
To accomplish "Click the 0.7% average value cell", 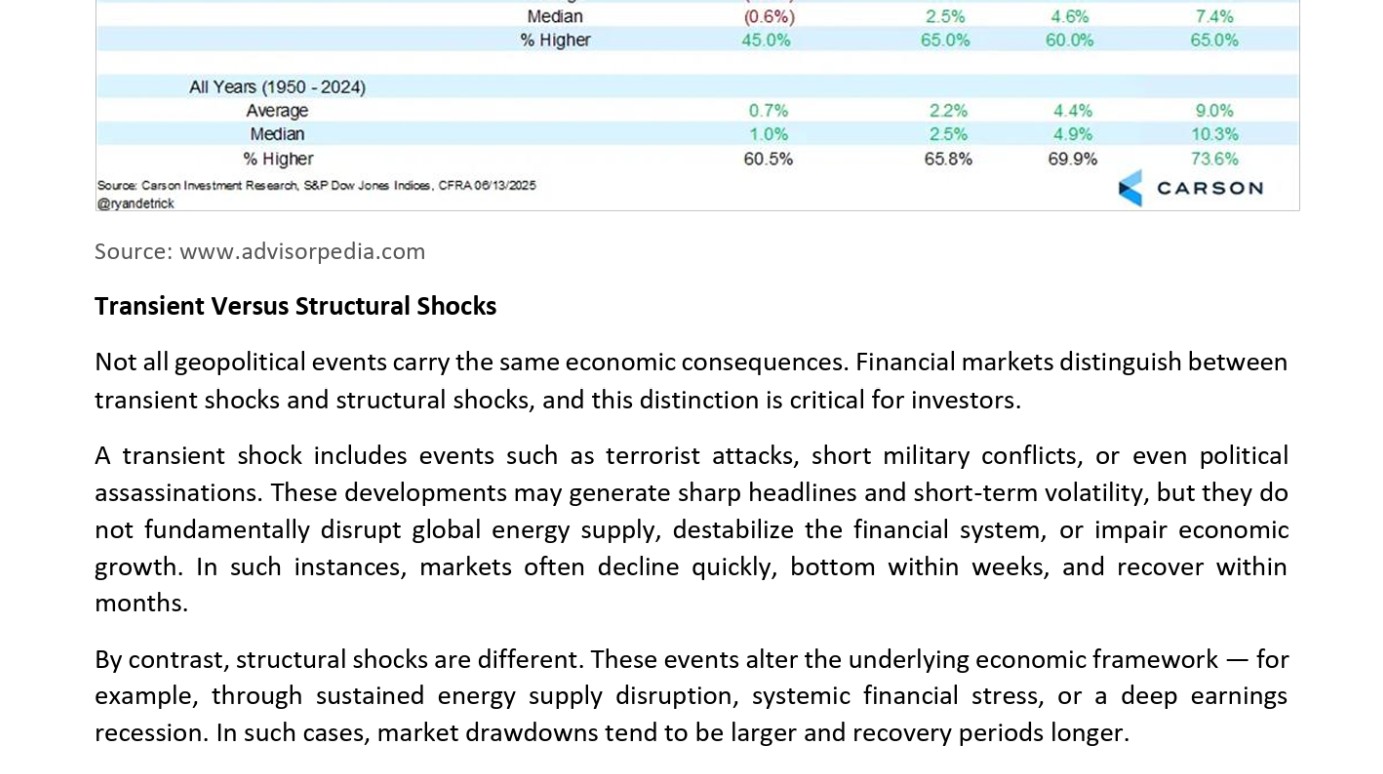I will (768, 111).
